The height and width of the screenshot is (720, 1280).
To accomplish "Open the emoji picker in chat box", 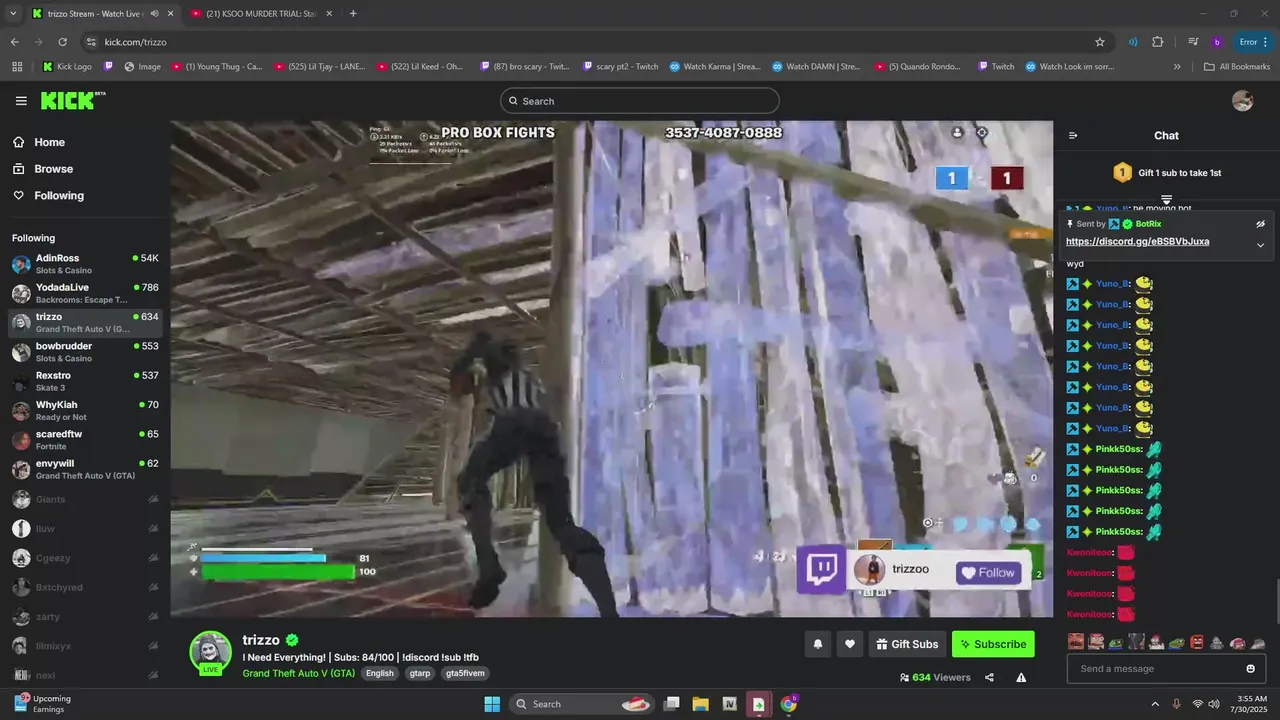I will pos(1250,669).
